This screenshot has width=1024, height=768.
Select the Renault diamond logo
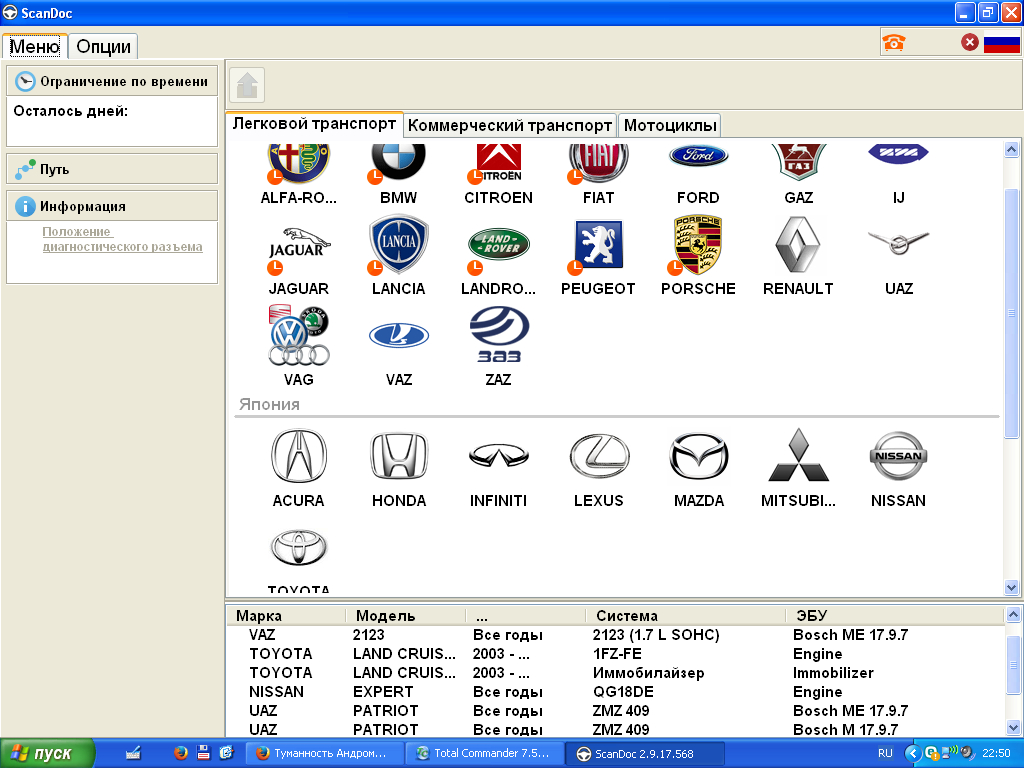click(x=798, y=245)
